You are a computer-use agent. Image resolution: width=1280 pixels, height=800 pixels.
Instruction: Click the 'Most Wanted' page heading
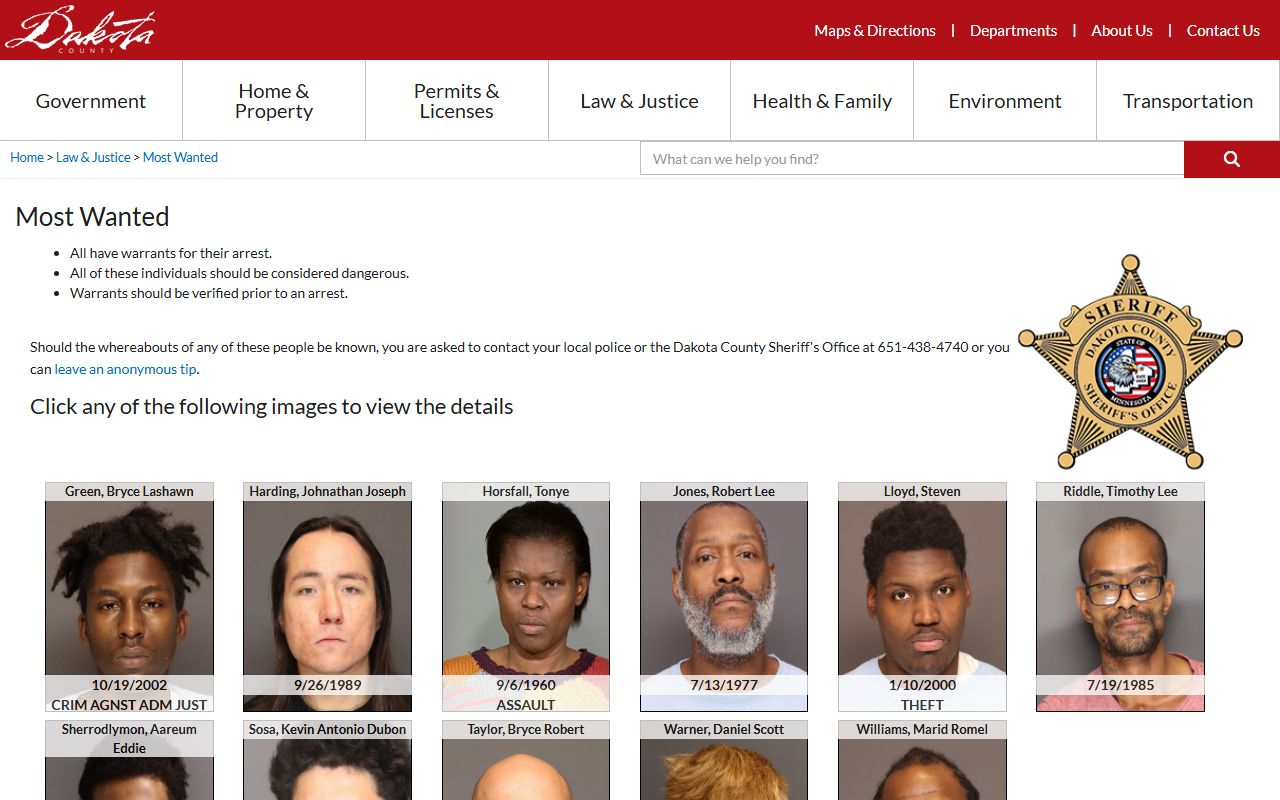click(92, 217)
